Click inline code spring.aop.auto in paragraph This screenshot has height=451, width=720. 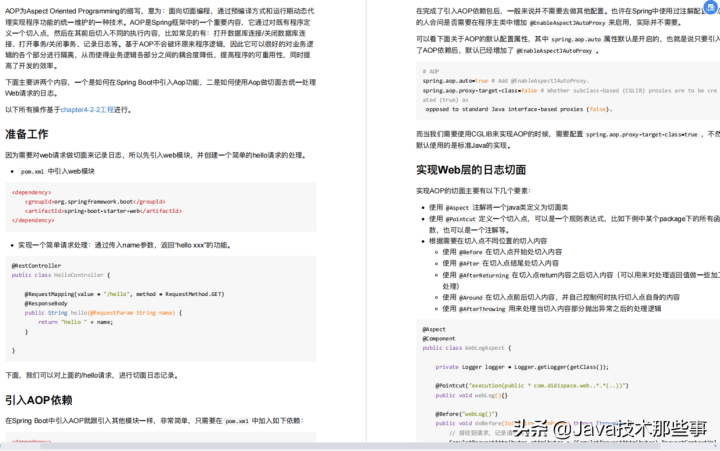tap(576, 39)
